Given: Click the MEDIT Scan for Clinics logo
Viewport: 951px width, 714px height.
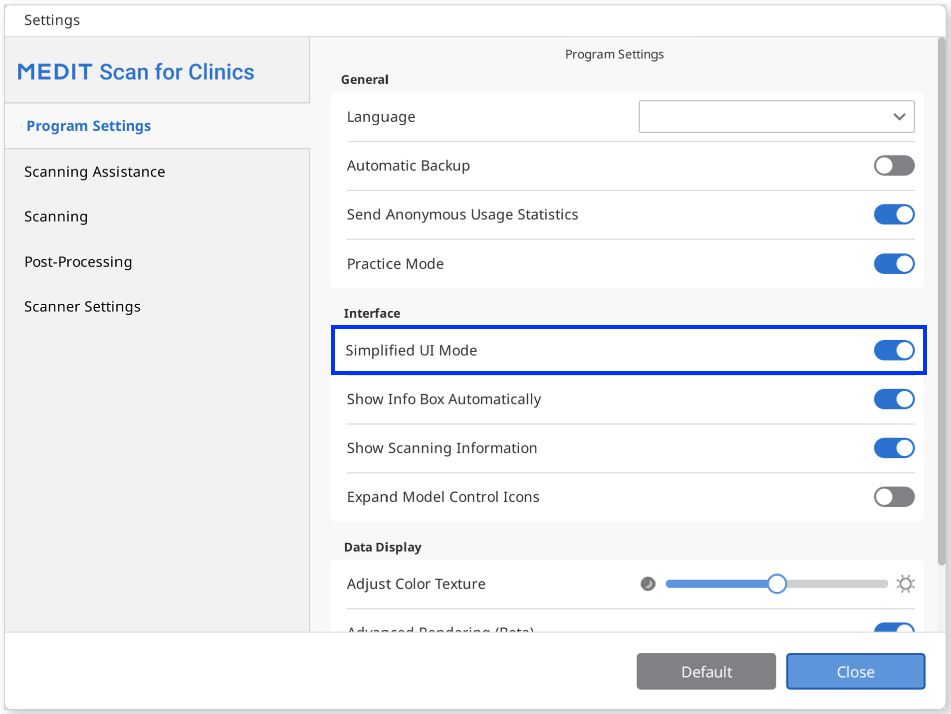Looking at the screenshot, I should point(136,72).
